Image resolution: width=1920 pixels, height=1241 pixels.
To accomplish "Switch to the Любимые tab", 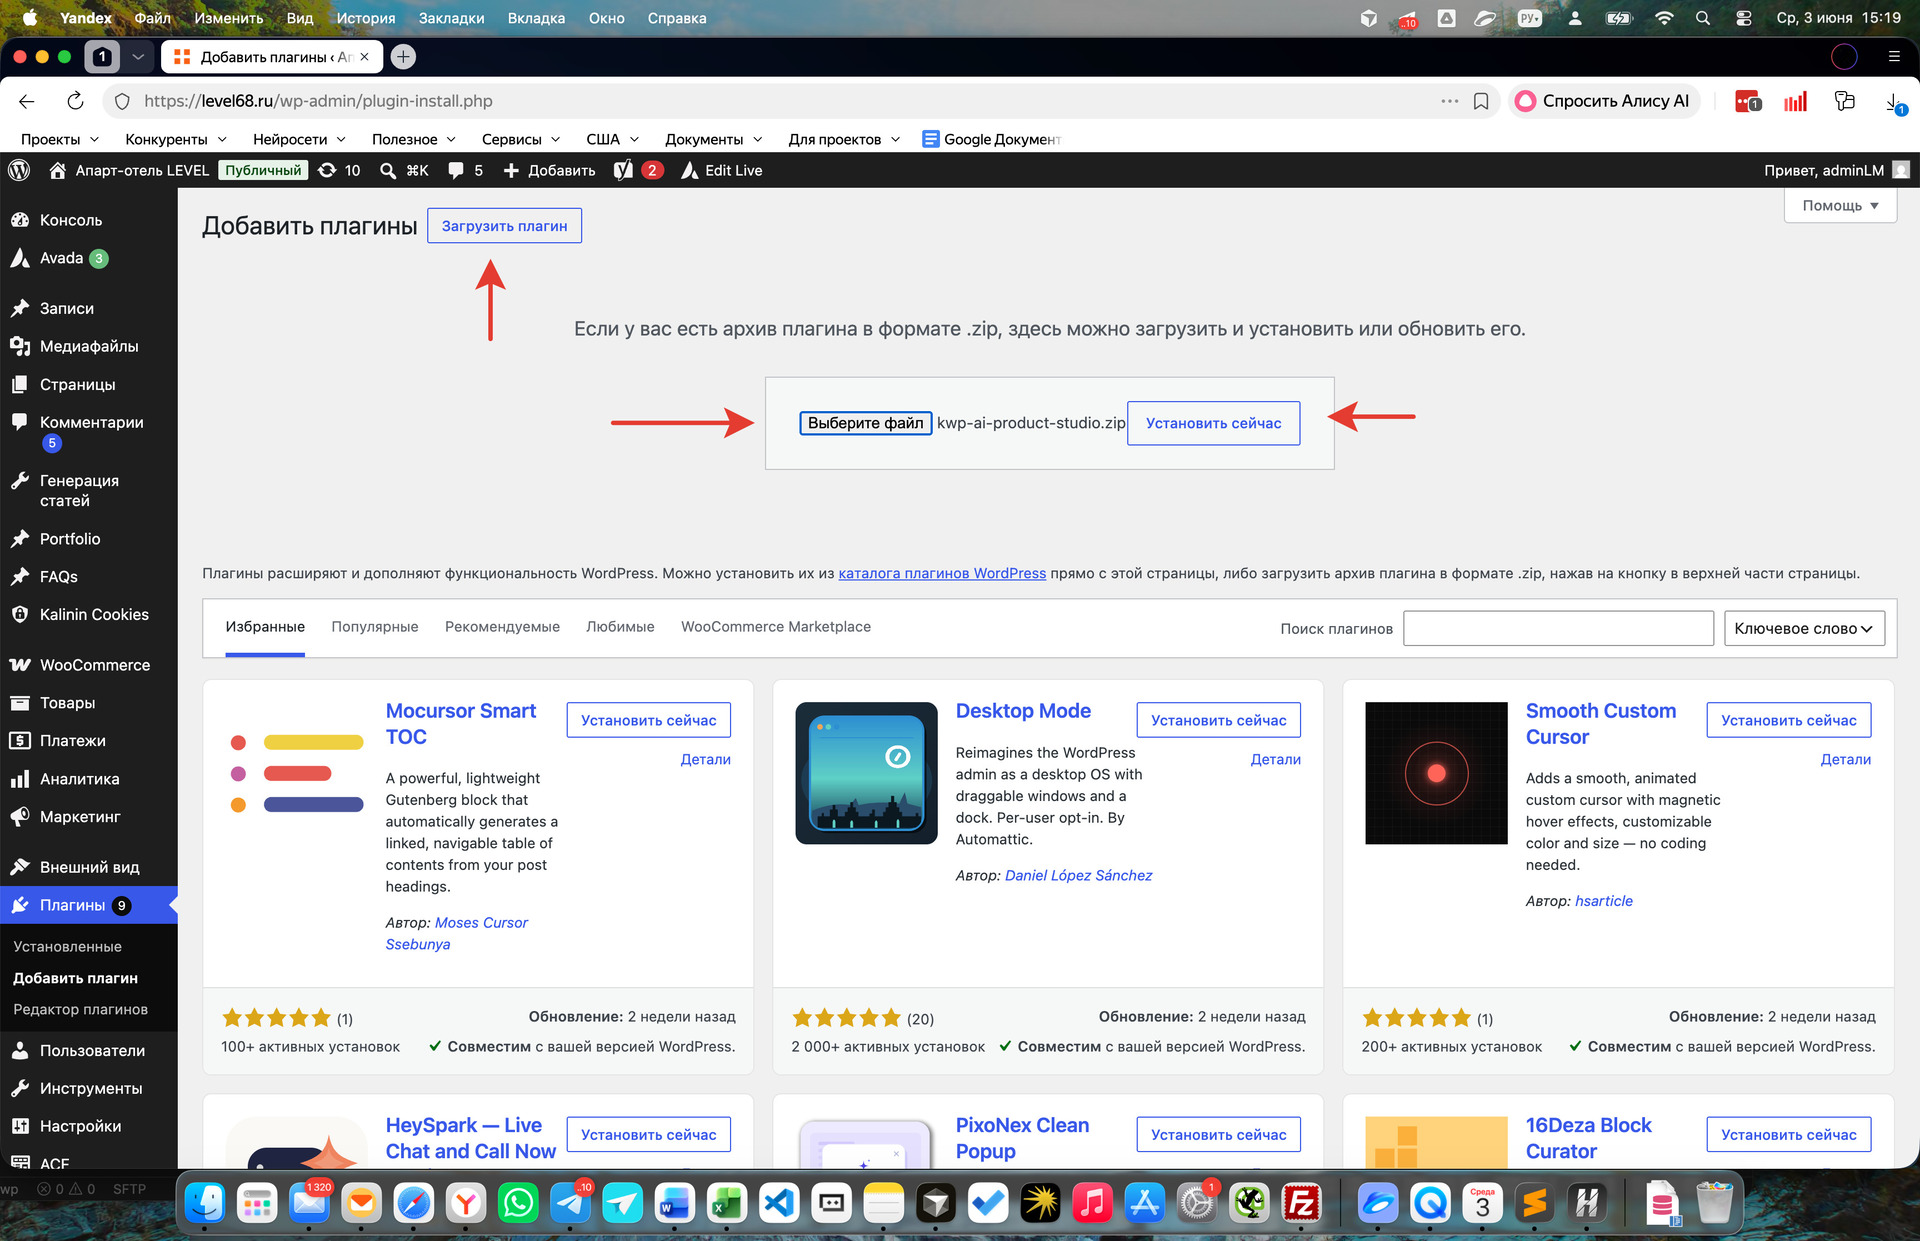I will point(620,627).
